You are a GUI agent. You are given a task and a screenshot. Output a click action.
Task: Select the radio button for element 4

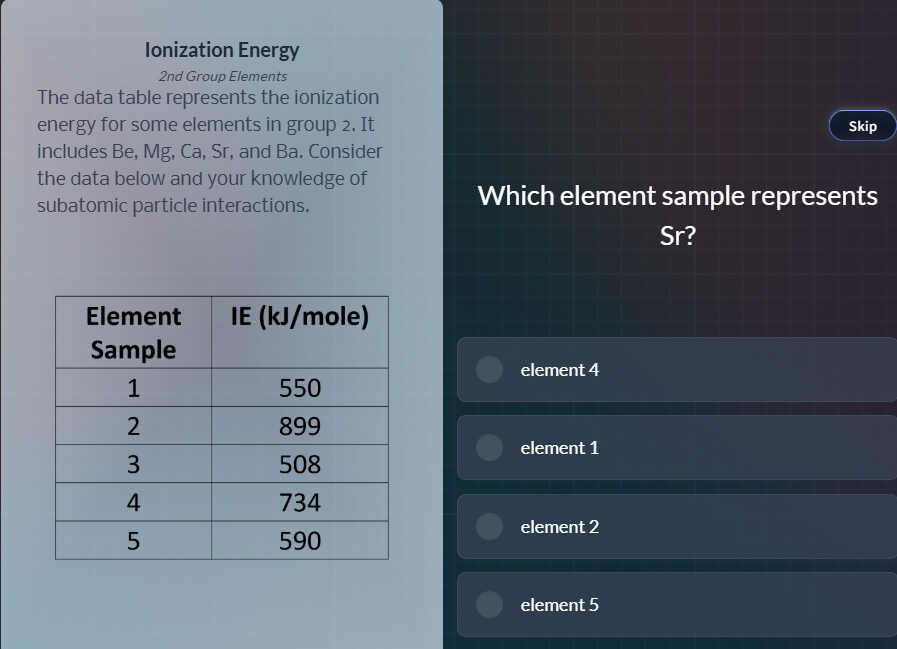click(x=489, y=369)
